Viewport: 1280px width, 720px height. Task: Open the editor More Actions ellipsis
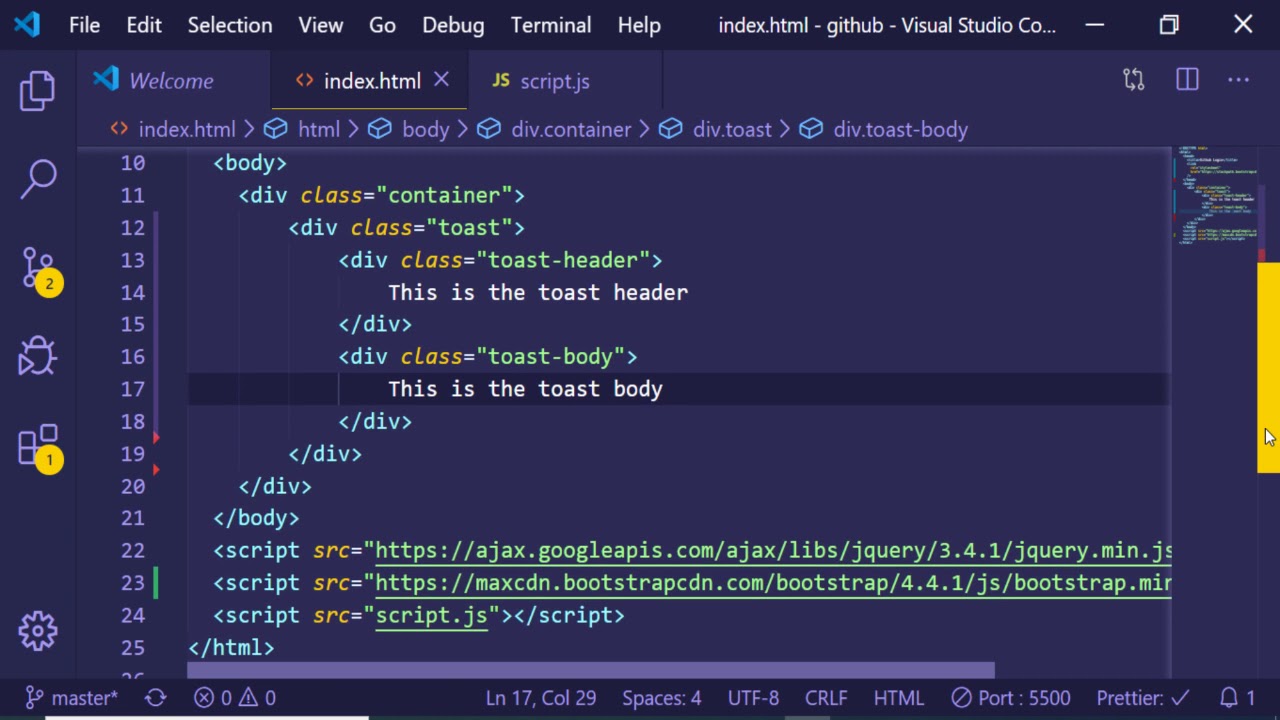(x=1238, y=81)
